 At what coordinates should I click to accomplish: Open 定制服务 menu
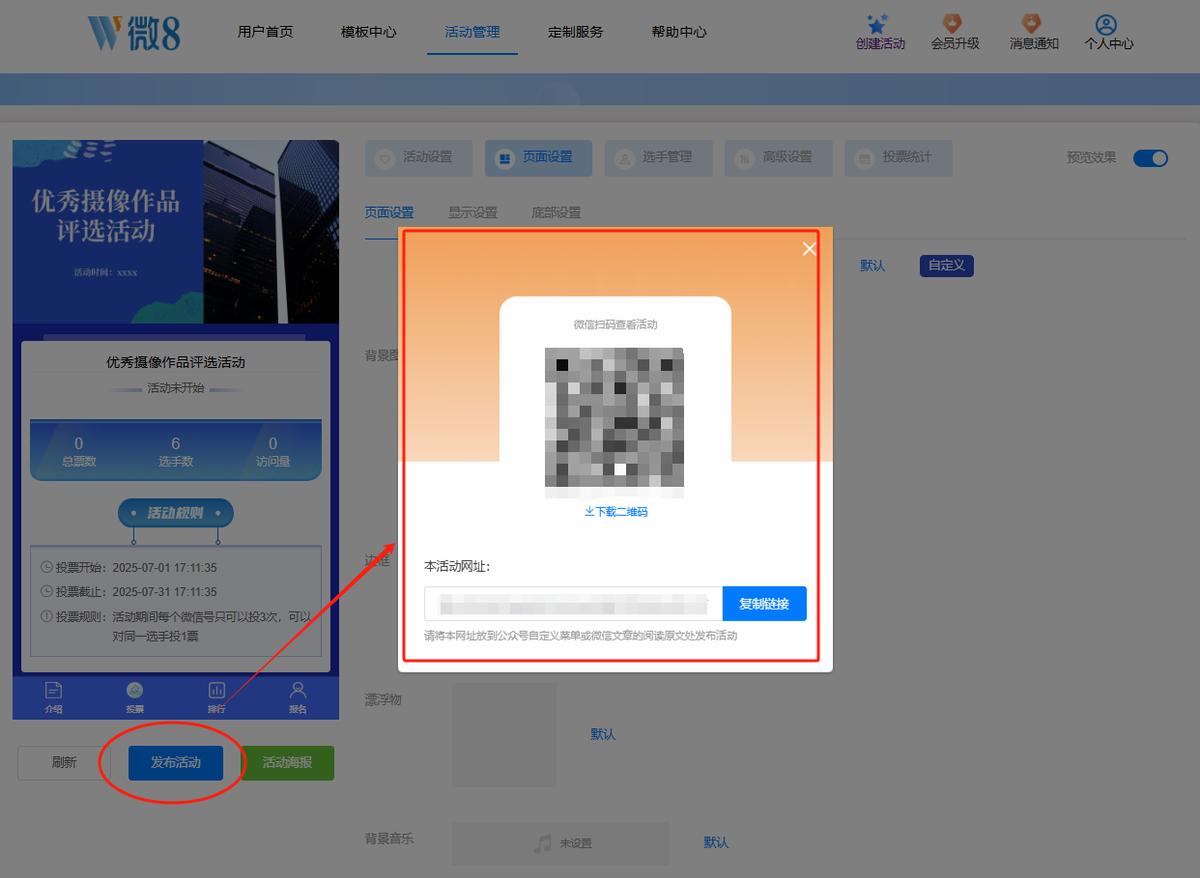pos(576,32)
